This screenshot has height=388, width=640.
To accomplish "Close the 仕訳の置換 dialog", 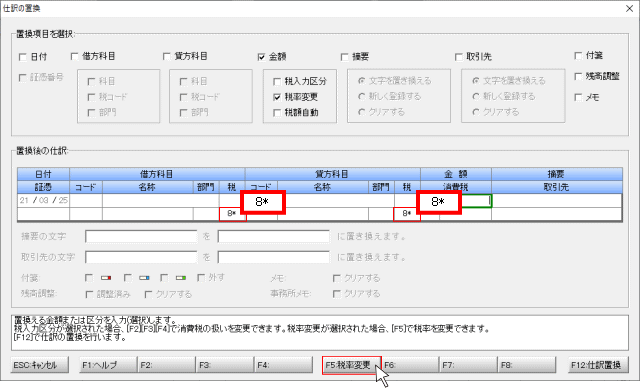I will click(x=629, y=9).
